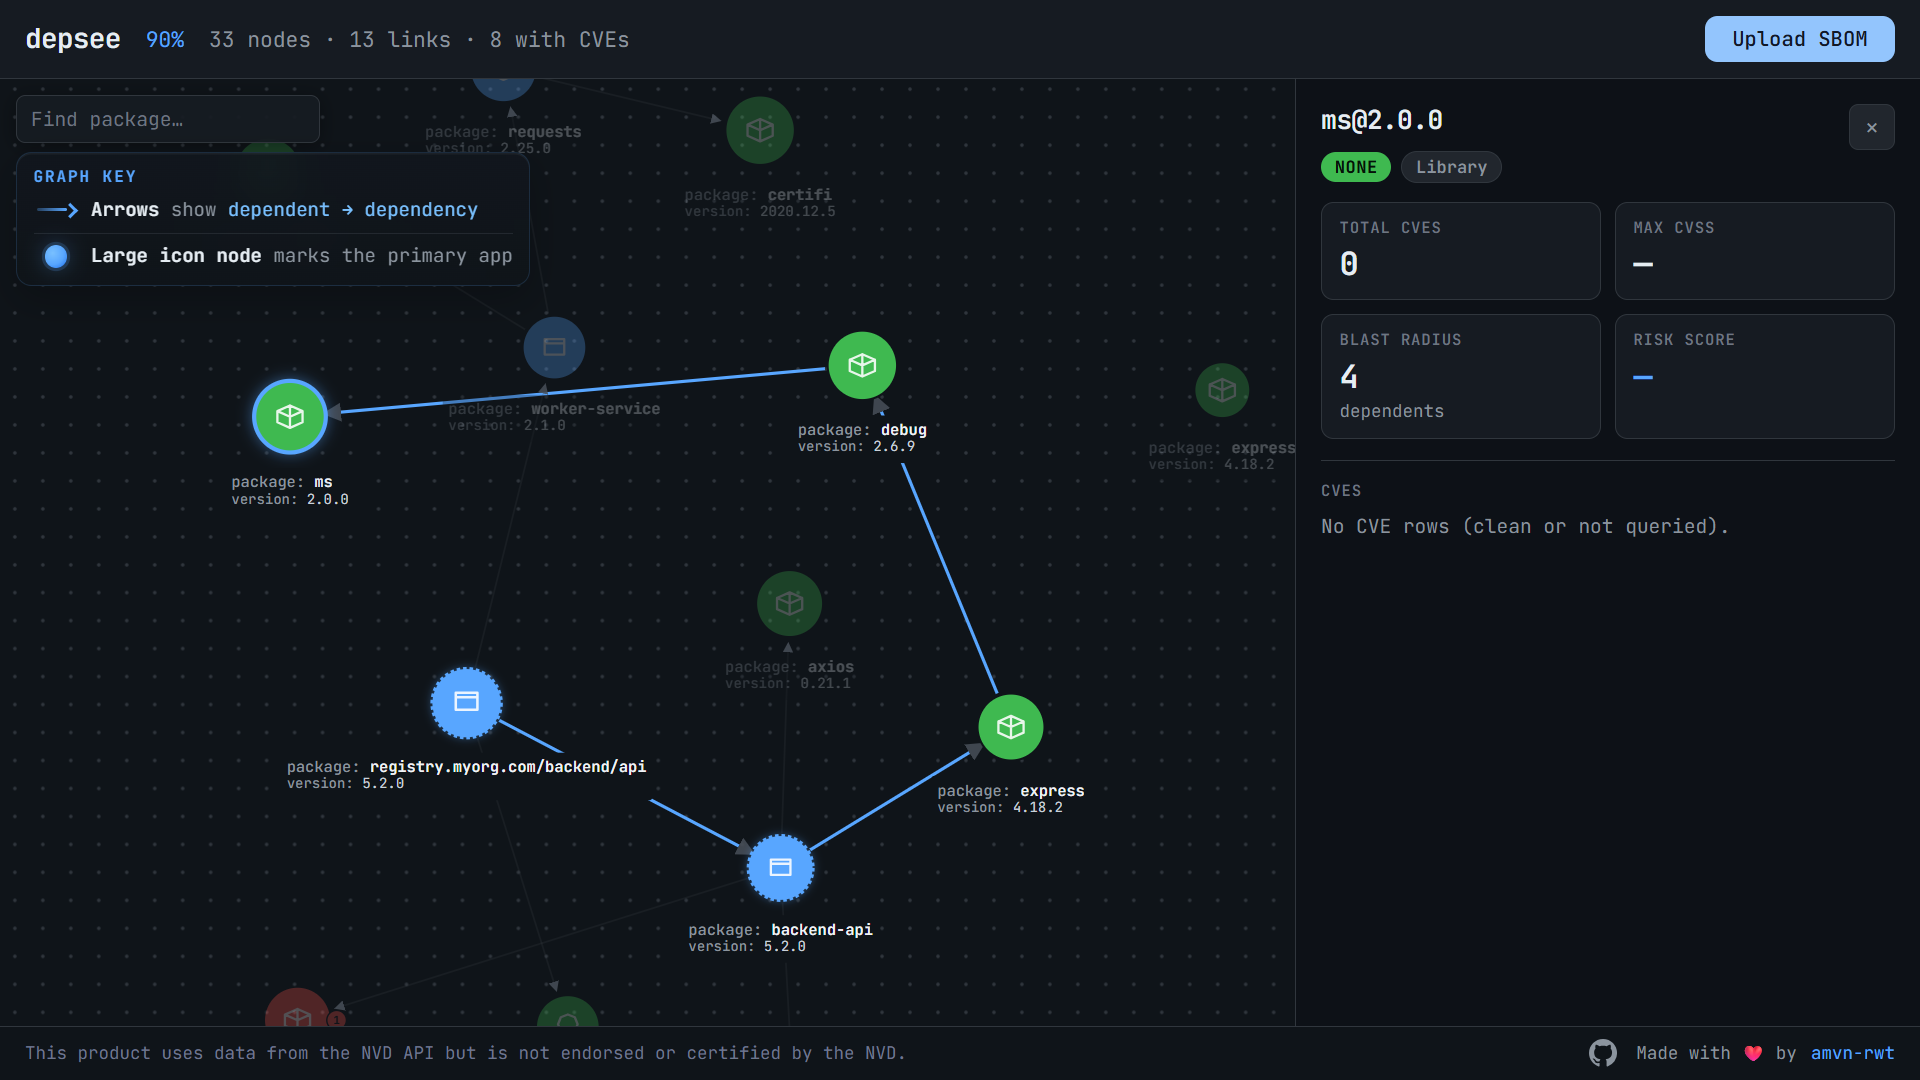
Task: Select the registry.myorg.com/backend/api node
Action: 466,702
